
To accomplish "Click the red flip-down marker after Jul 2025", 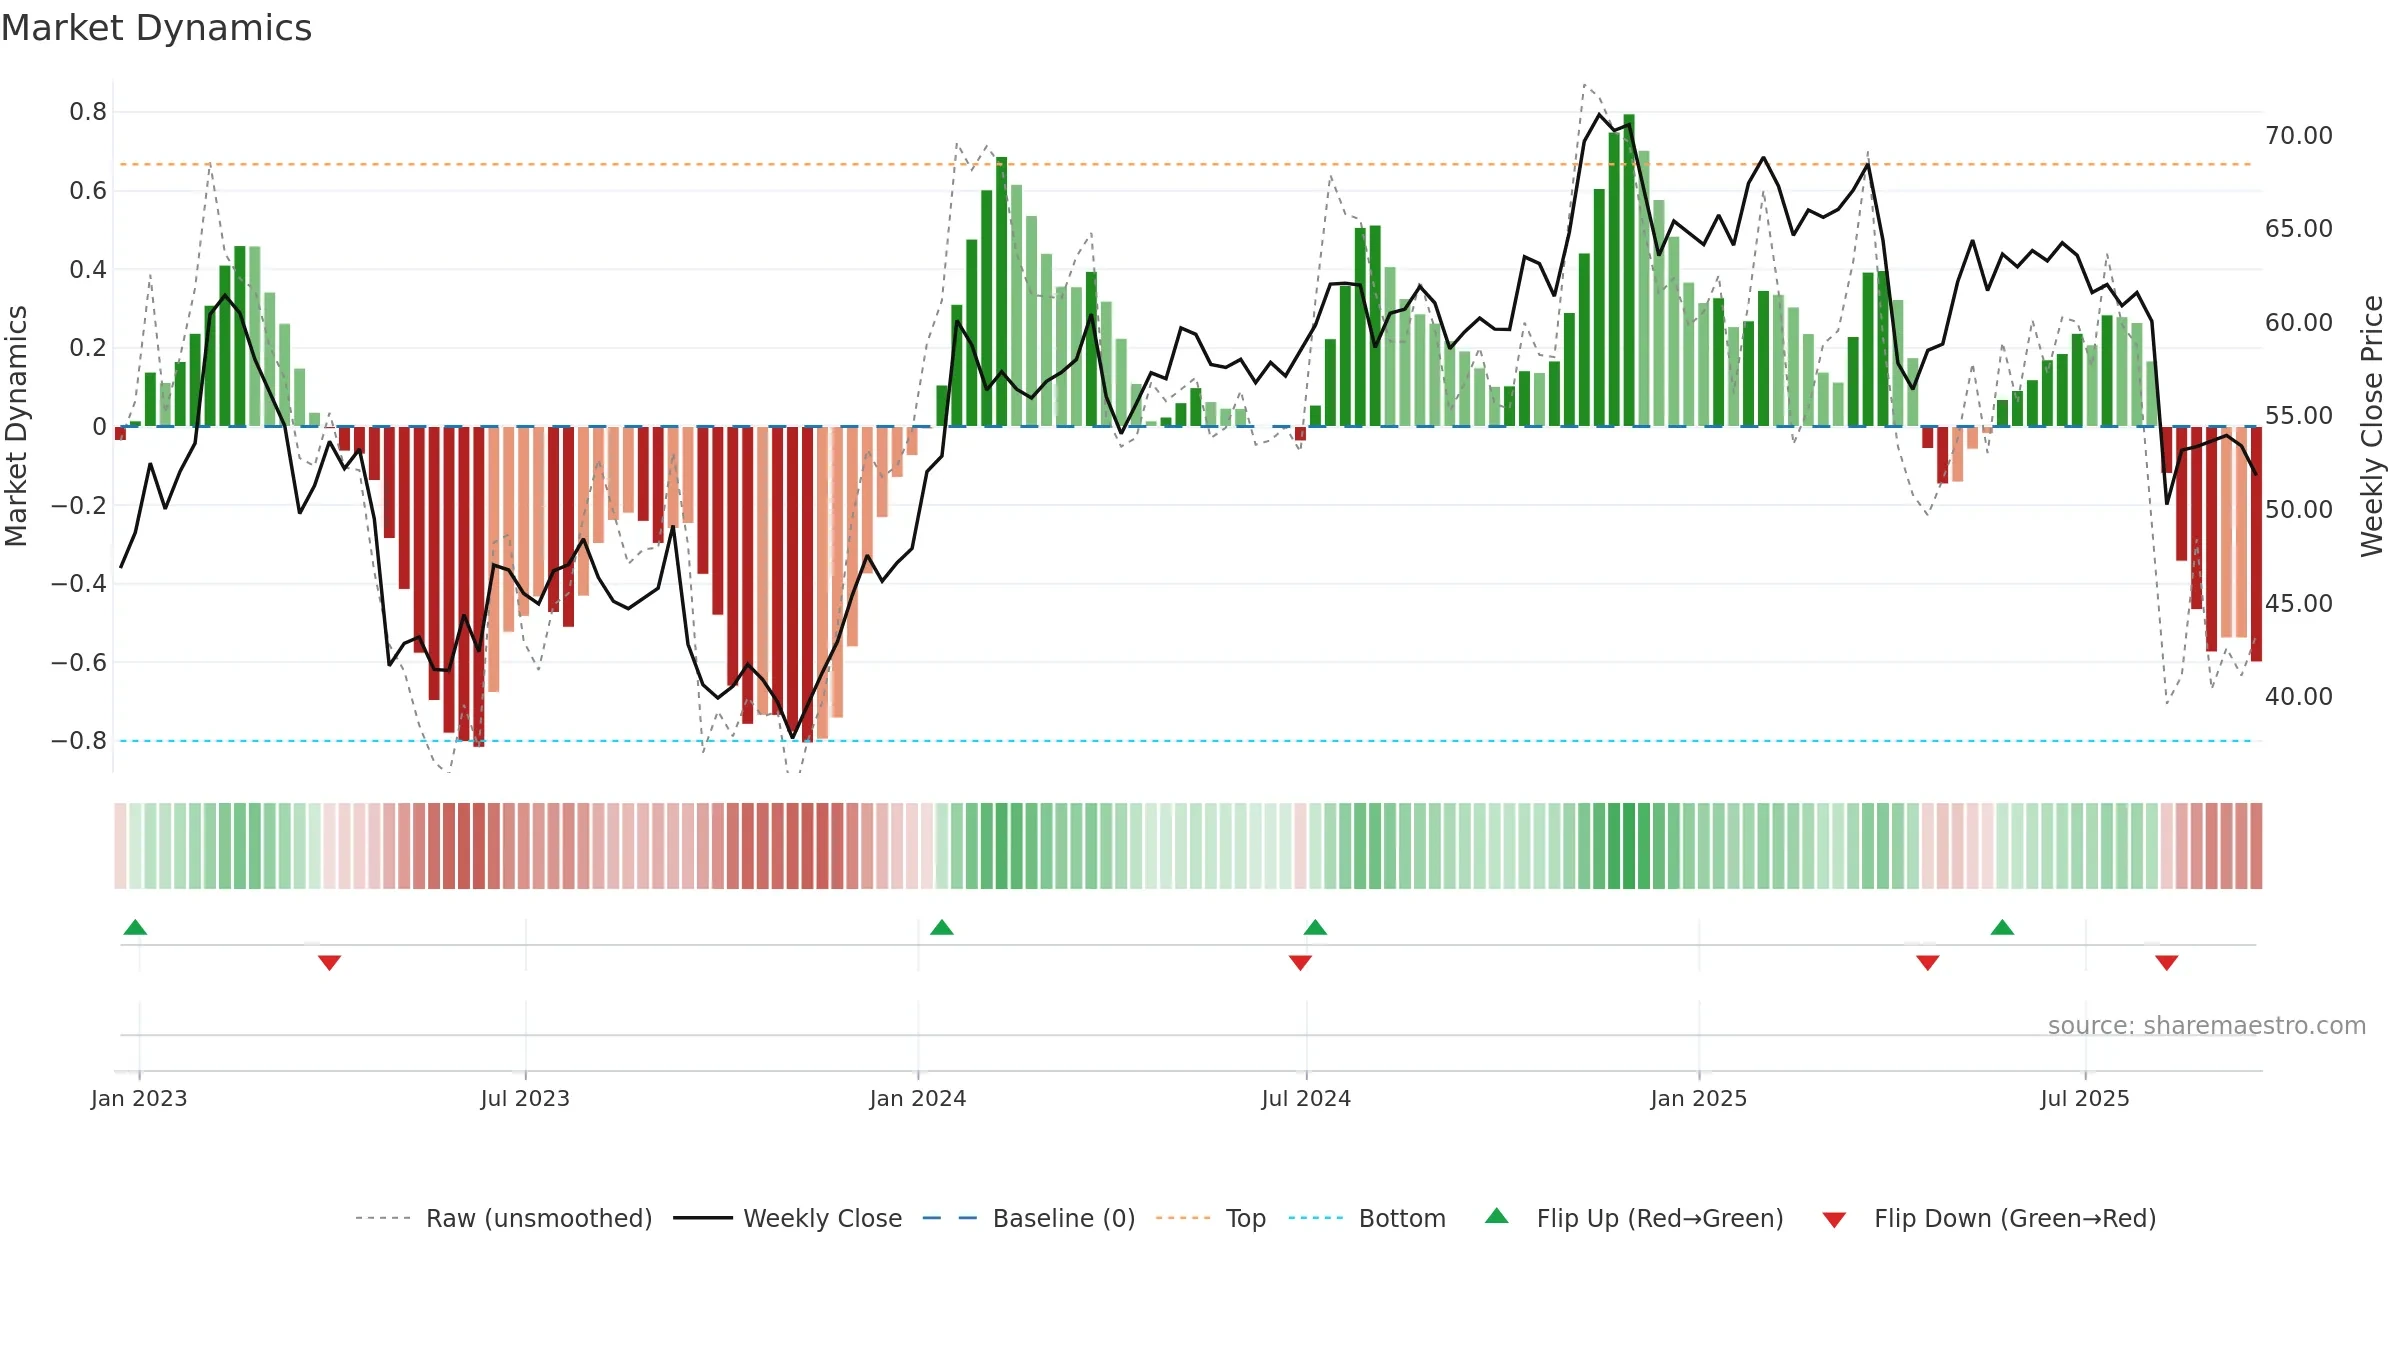I will pyautogui.click(x=2167, y=963).
